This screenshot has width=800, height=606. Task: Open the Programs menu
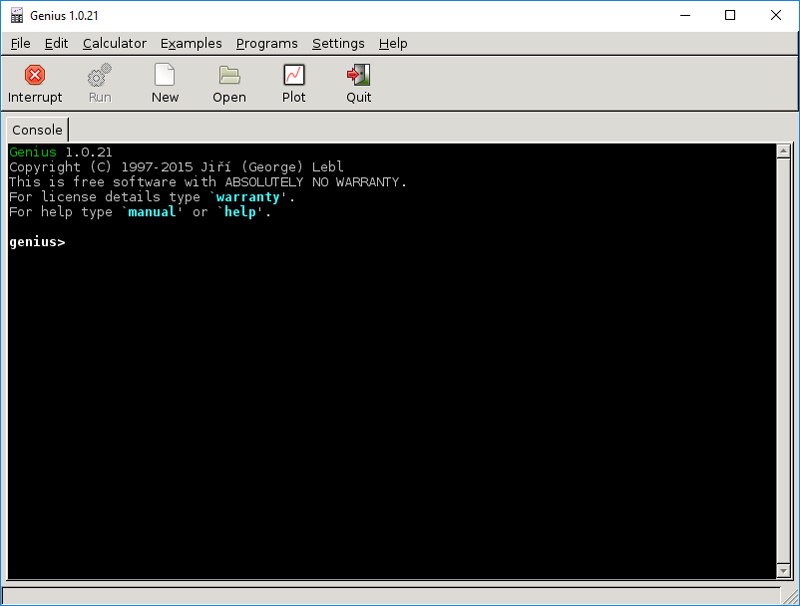click(x=267, y=43)
